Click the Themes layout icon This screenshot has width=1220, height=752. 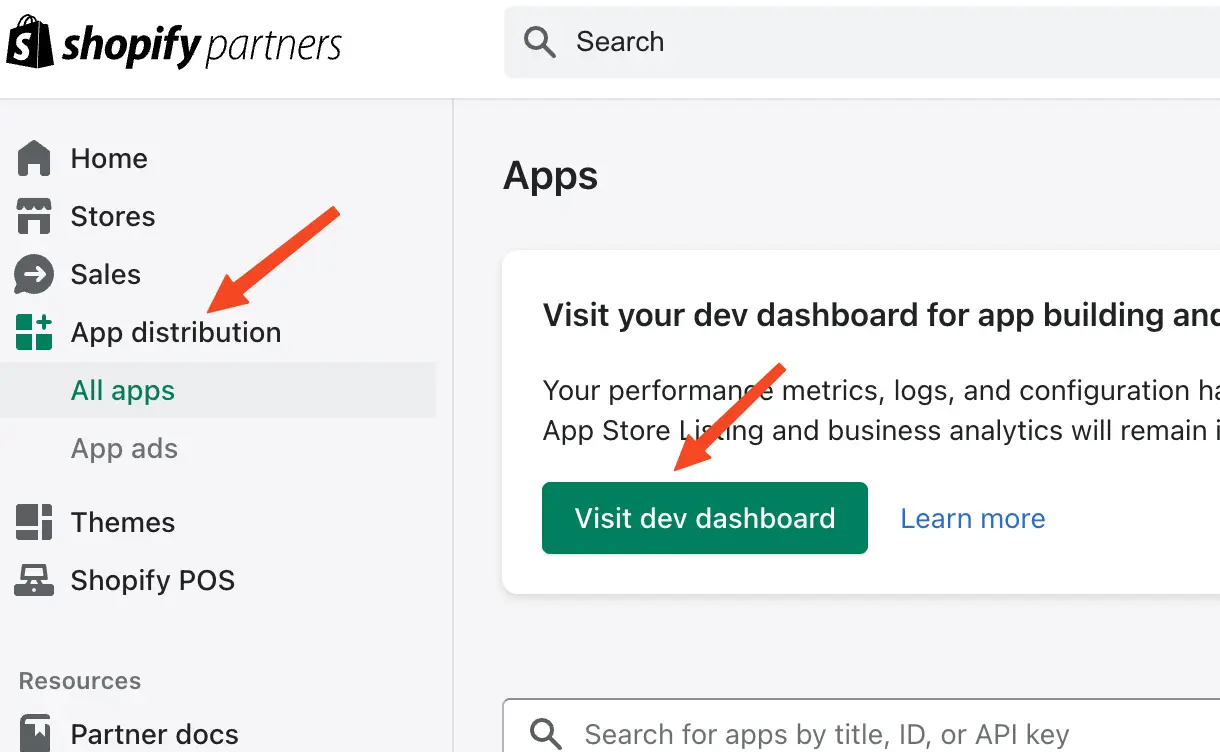[x=34, y=522]
